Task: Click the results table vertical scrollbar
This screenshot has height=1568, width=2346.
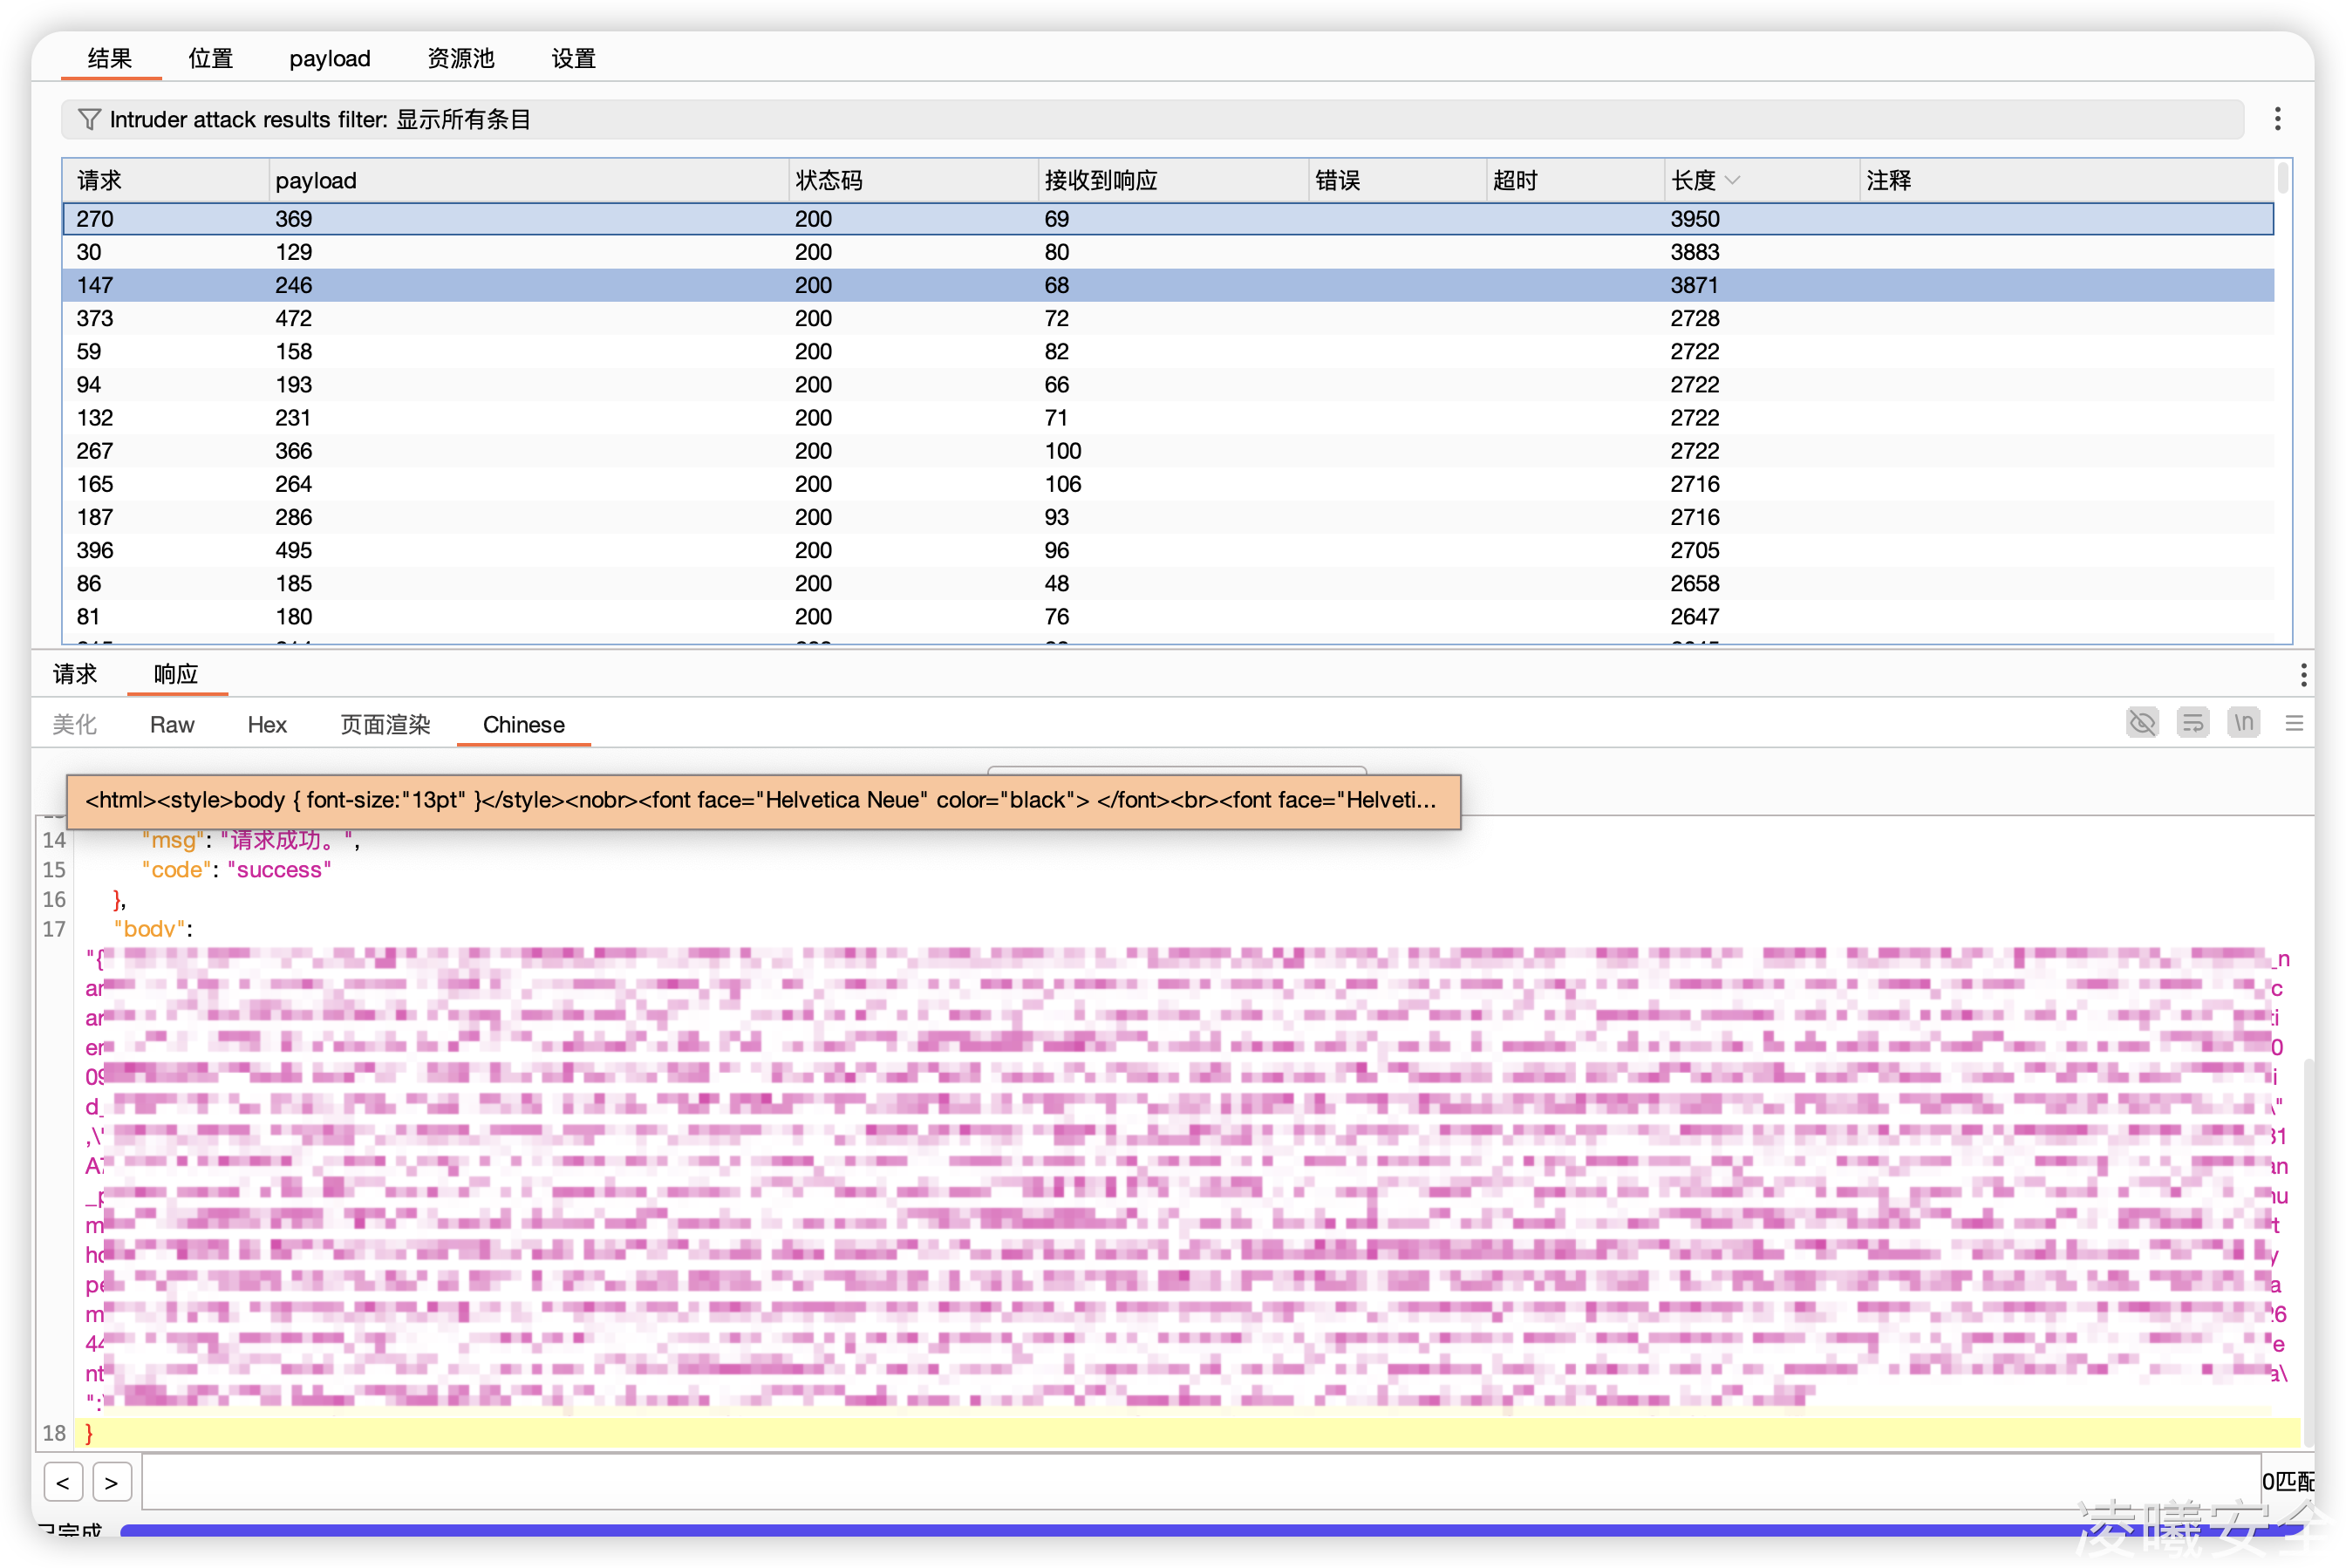Action: tap(2282, 180)
